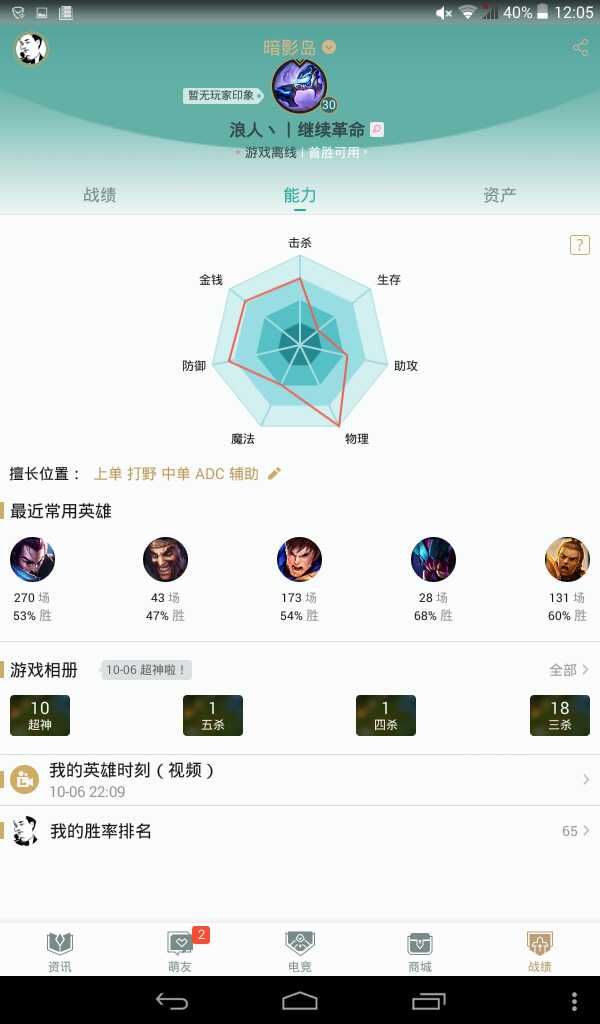Open 我的英雄时刻 video entry chevron
This screenshot has width=600, height=1024.
pyautogui.click(x=586, y=779)
